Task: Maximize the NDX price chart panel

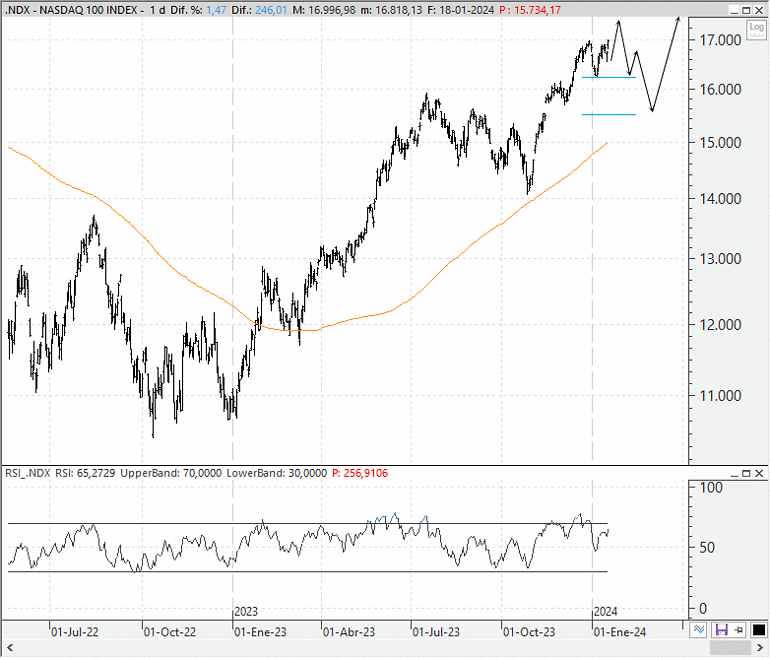Action: click(x=746, y=10)
